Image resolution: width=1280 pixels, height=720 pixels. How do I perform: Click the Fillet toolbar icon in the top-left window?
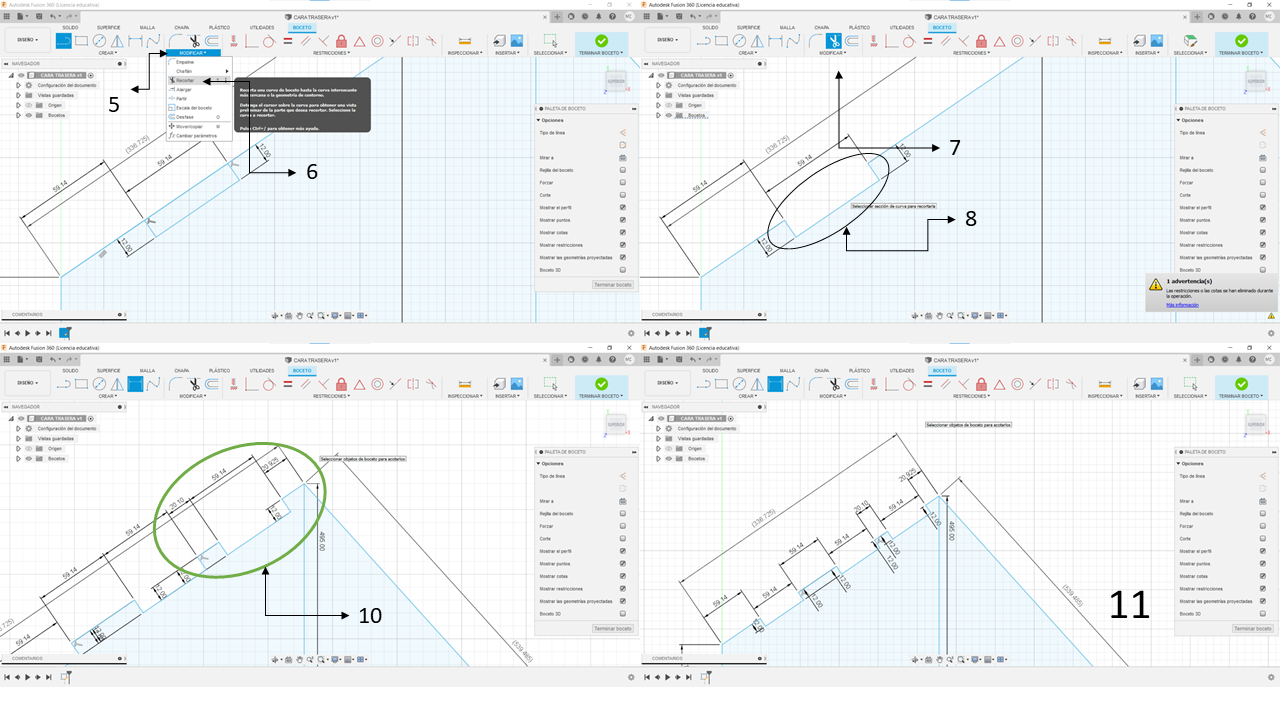(x=176, y=41)
